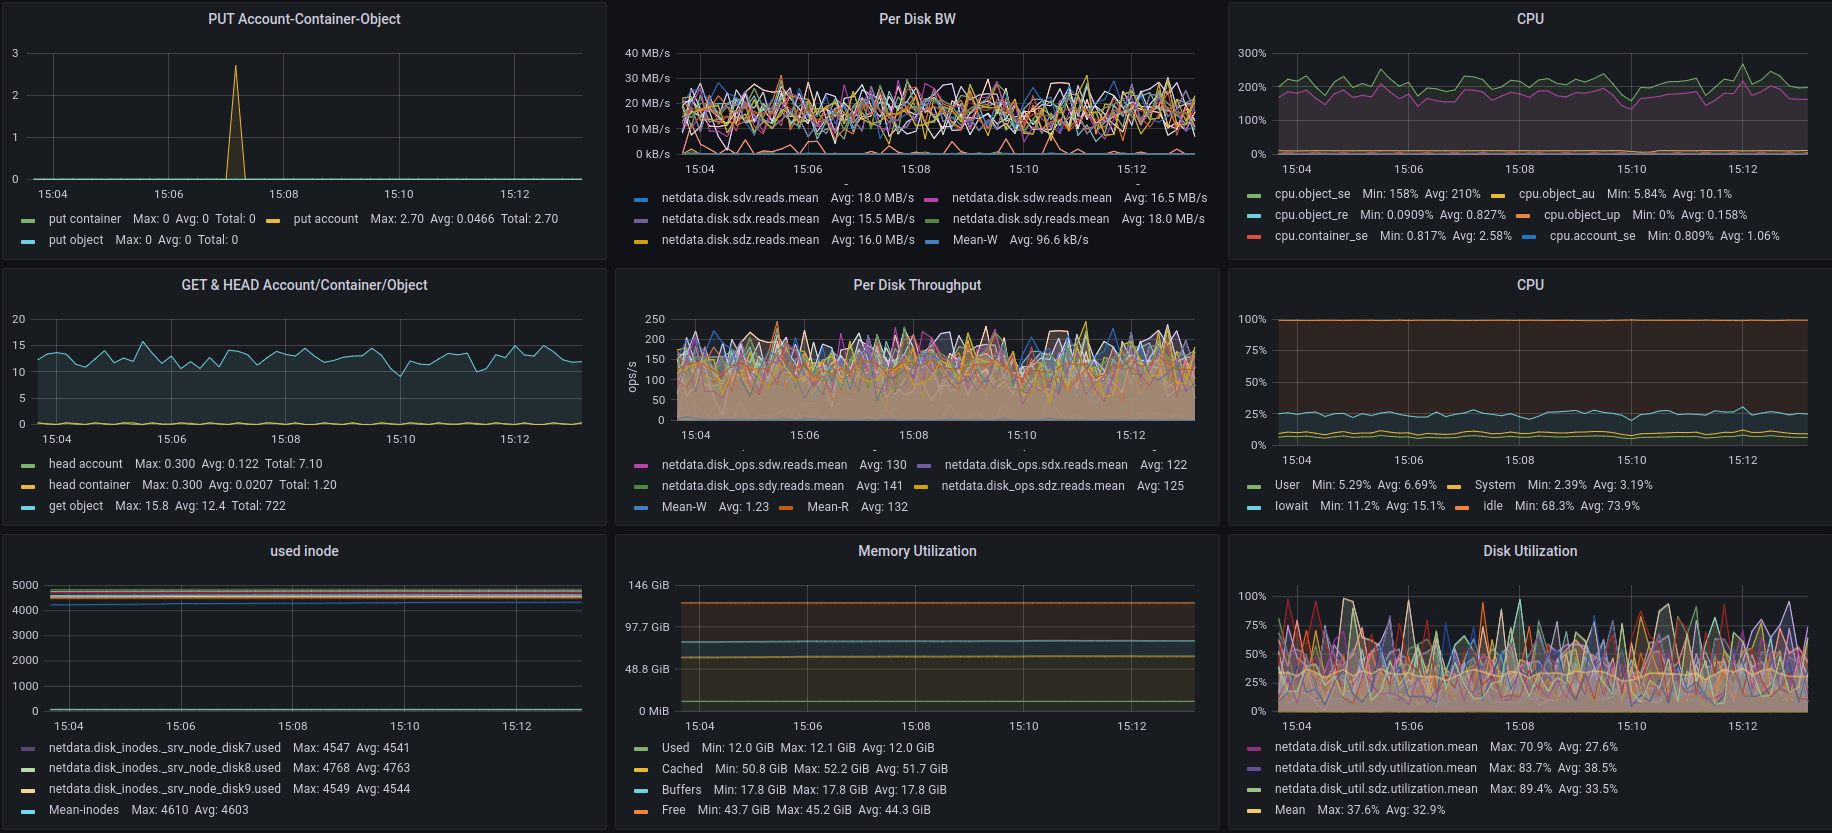
Task: Toggle the Iowait series in CPU legend
Action: tap(1291, 506)
